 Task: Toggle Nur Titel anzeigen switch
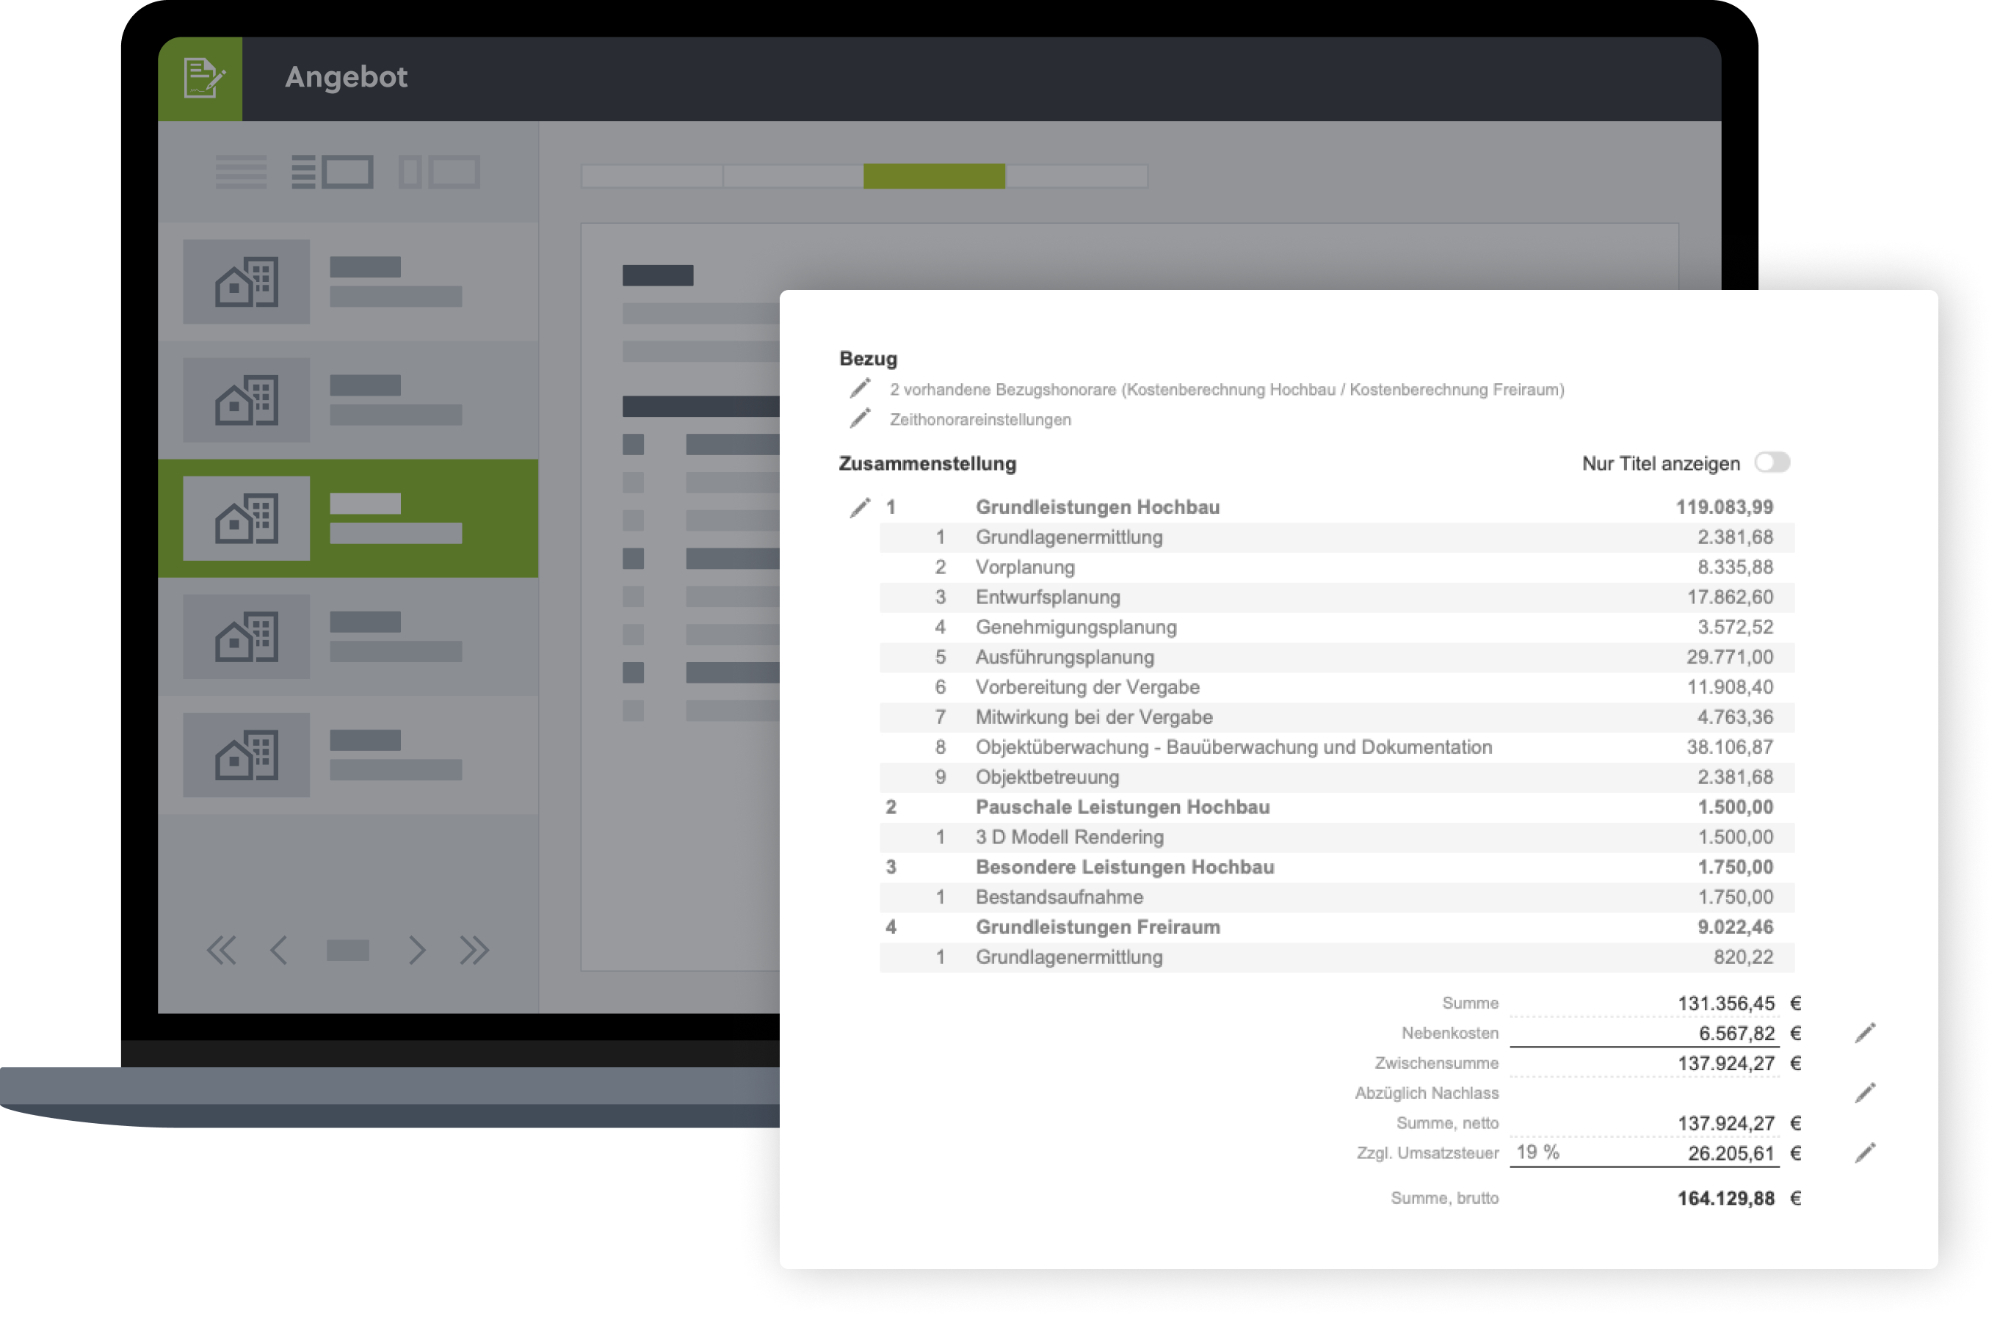[x=1772, y=462]
